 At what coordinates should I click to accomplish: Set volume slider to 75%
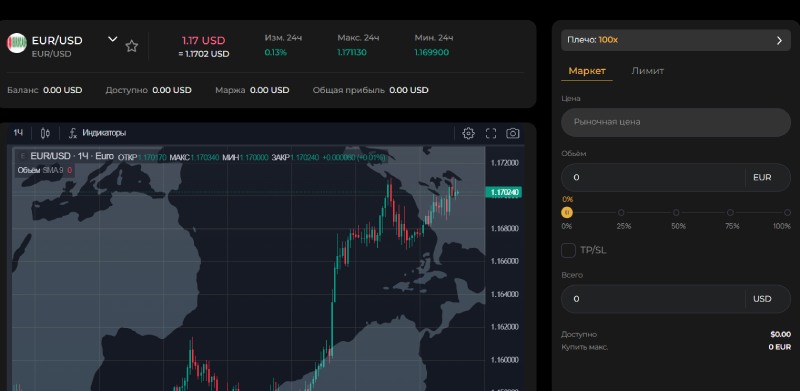point(730,212)
